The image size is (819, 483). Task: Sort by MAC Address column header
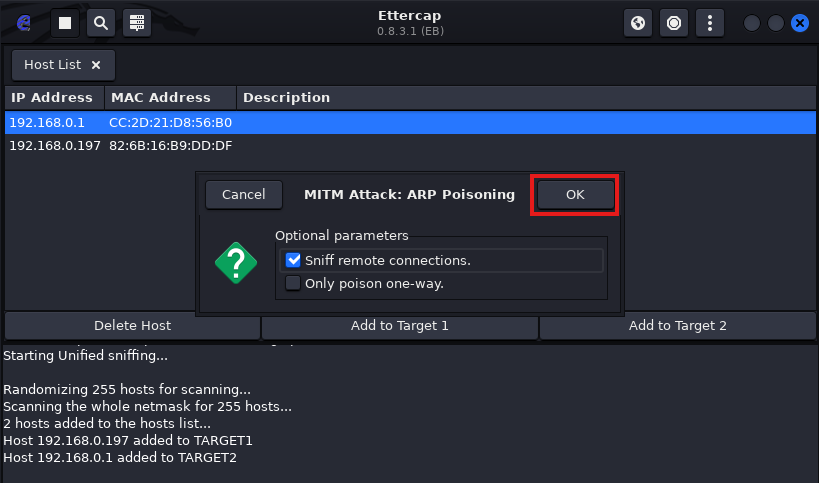(x=161, y=98)
